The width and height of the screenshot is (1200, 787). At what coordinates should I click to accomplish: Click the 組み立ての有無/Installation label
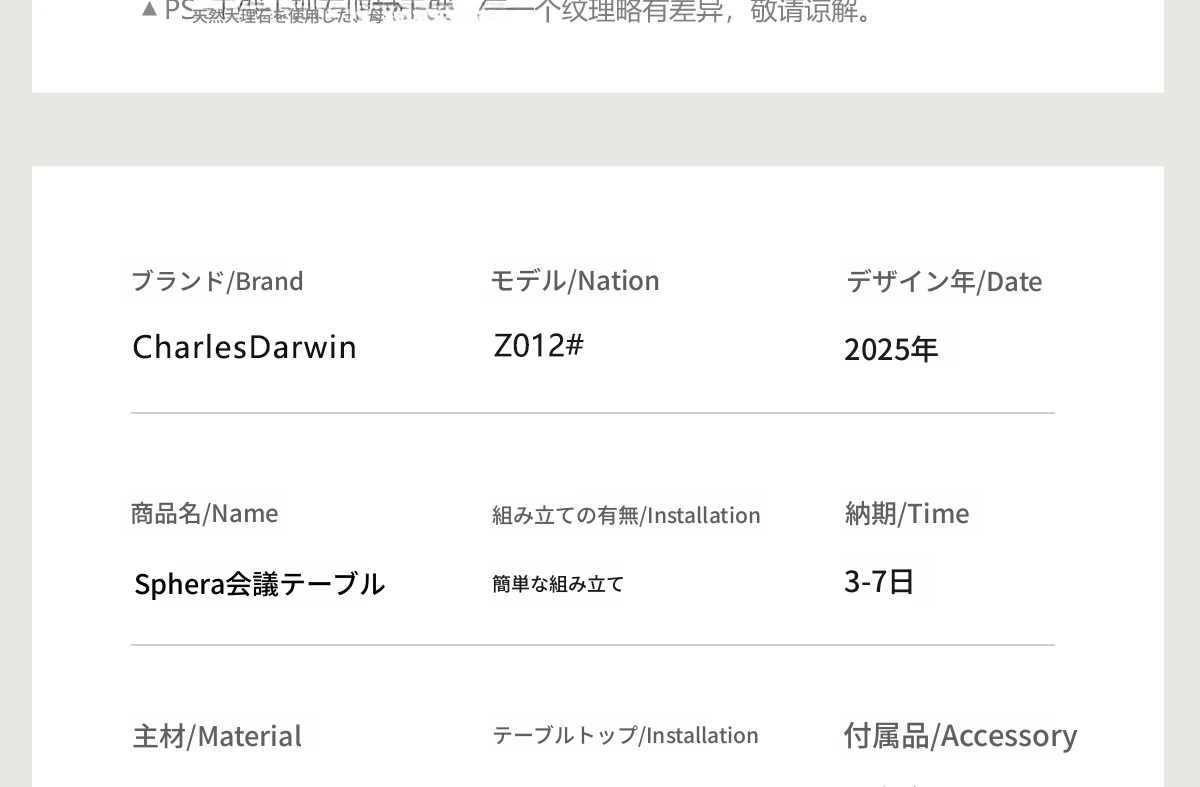[626, 515]
